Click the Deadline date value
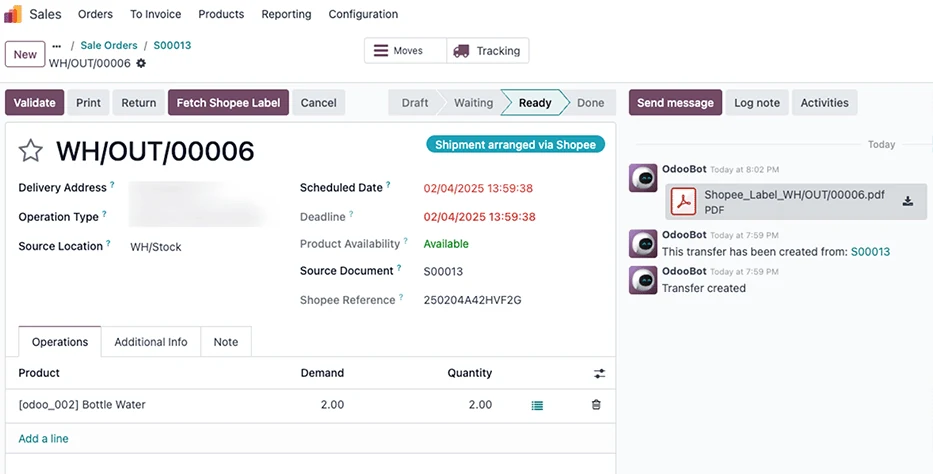 pyautogui.click(x=480, y=216)
